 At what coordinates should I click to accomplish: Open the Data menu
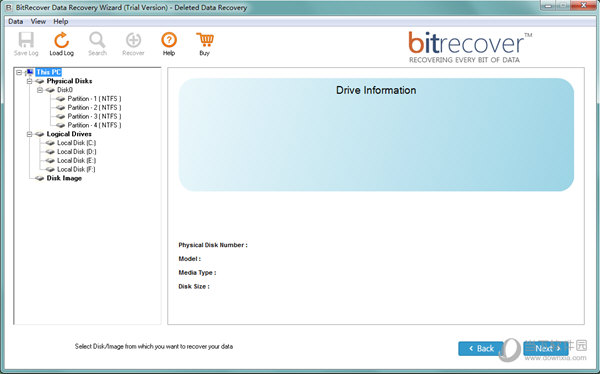(x=16, y=21)
